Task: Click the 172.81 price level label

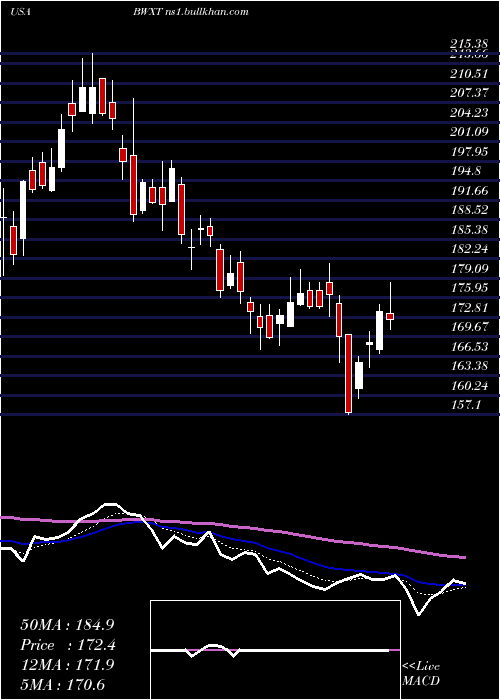Action: pos(469,308)
